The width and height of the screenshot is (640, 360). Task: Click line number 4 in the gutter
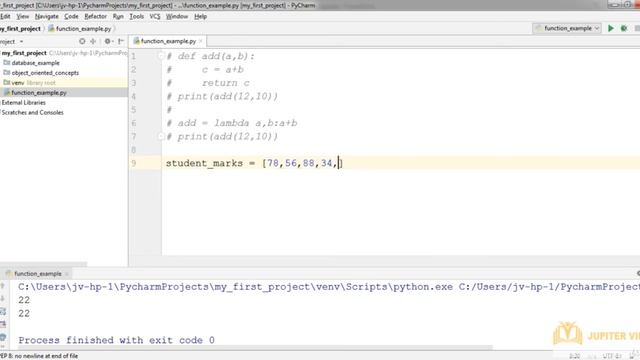coord(133,96)
